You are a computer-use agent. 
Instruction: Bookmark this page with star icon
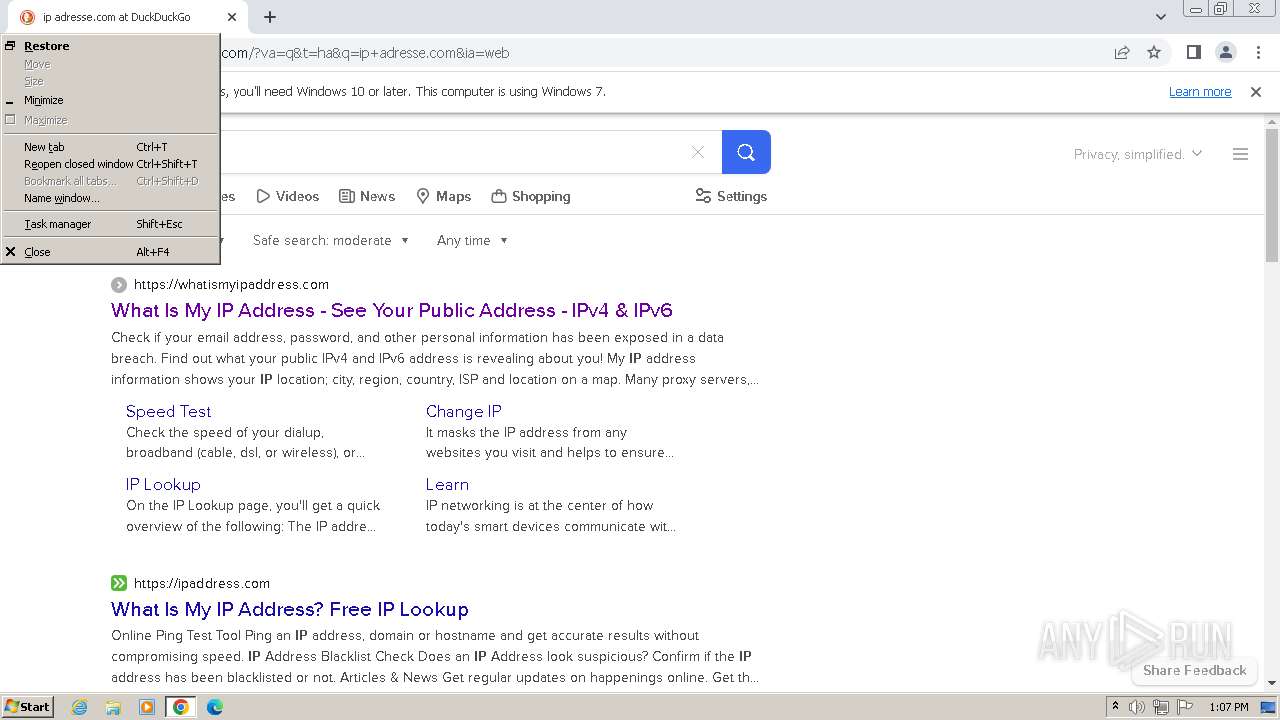tap(1154, 53)
